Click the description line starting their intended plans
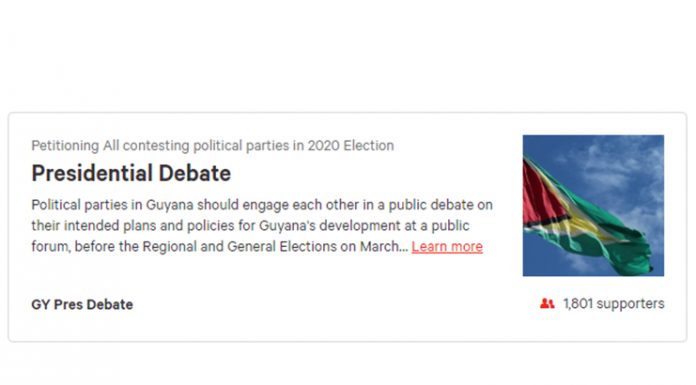The width and height of the screenshot is (696, 385). (250, 226)
